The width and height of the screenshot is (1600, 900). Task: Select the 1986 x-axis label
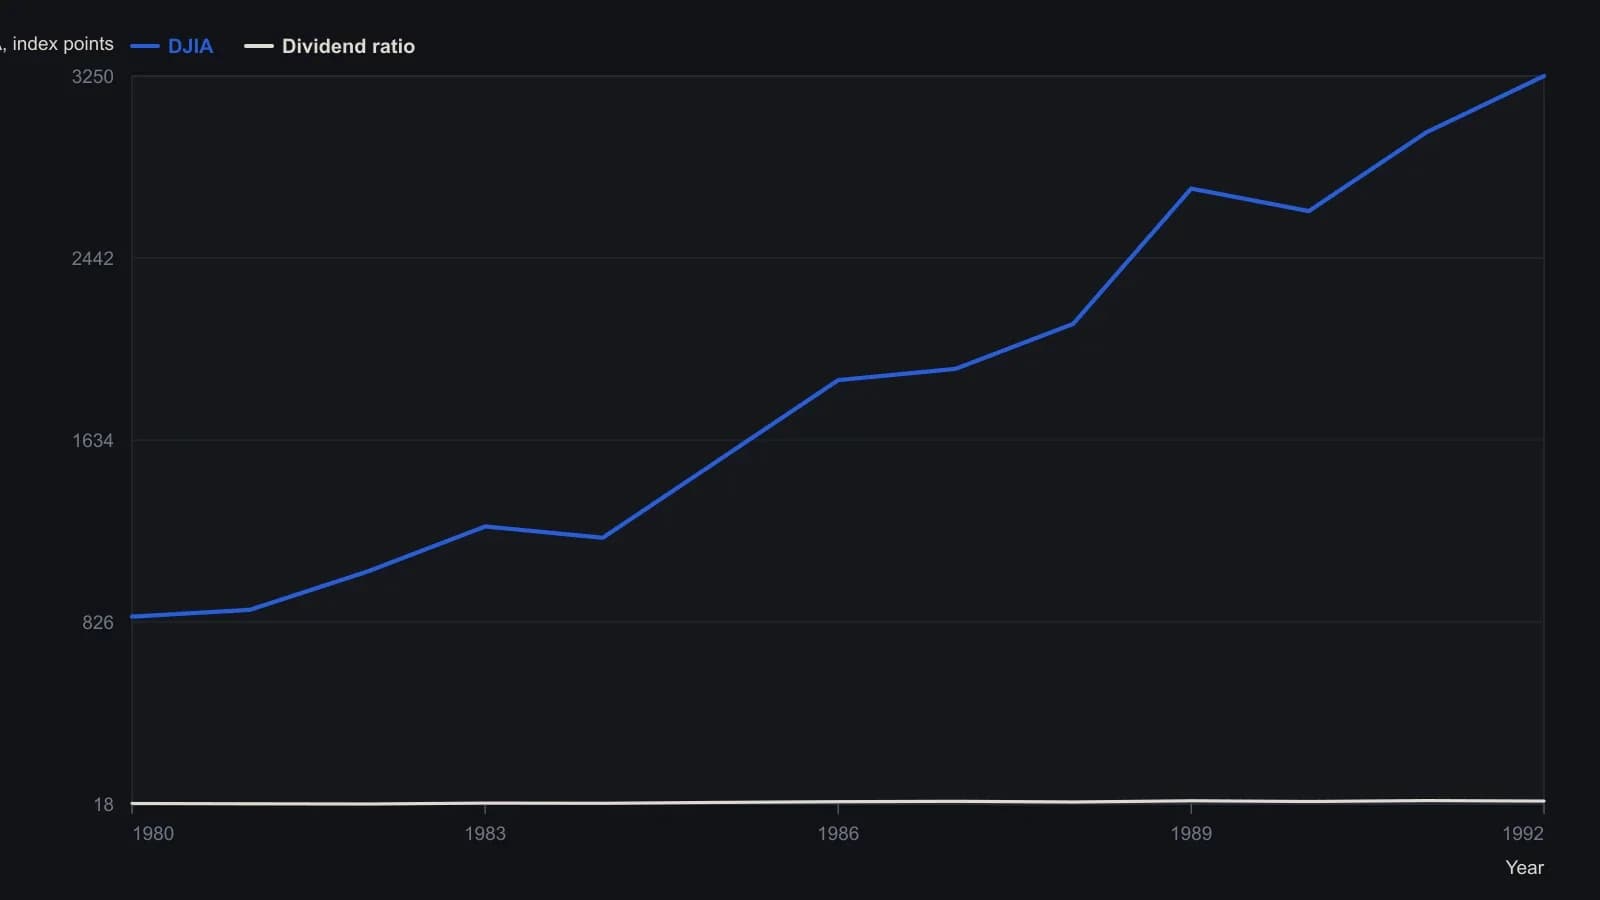[838, 834]
